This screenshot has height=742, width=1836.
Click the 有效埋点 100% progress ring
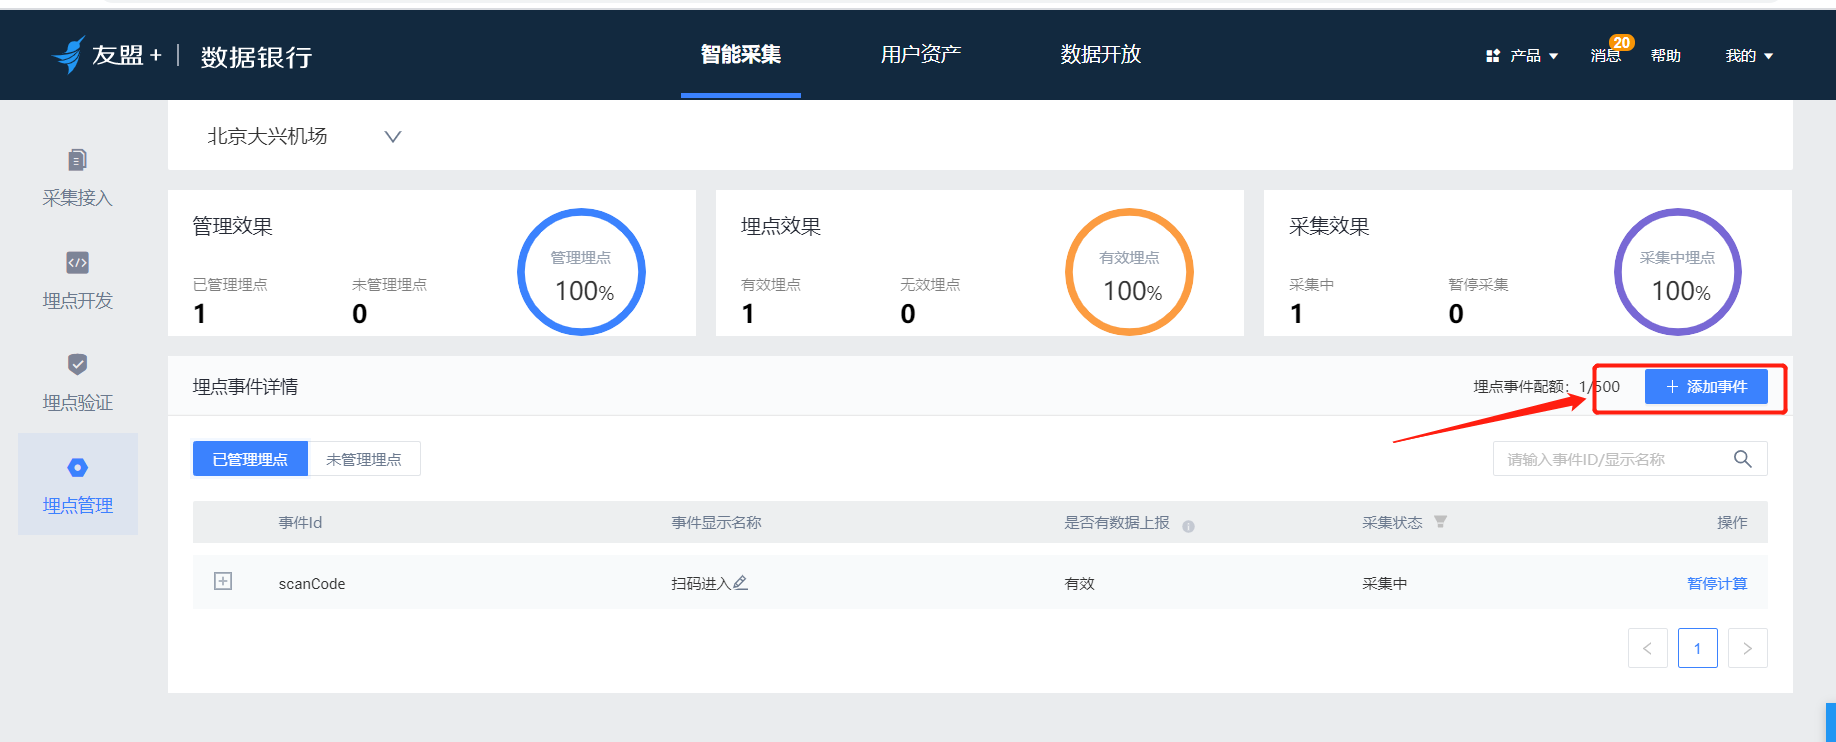[x=1129, y=272]
